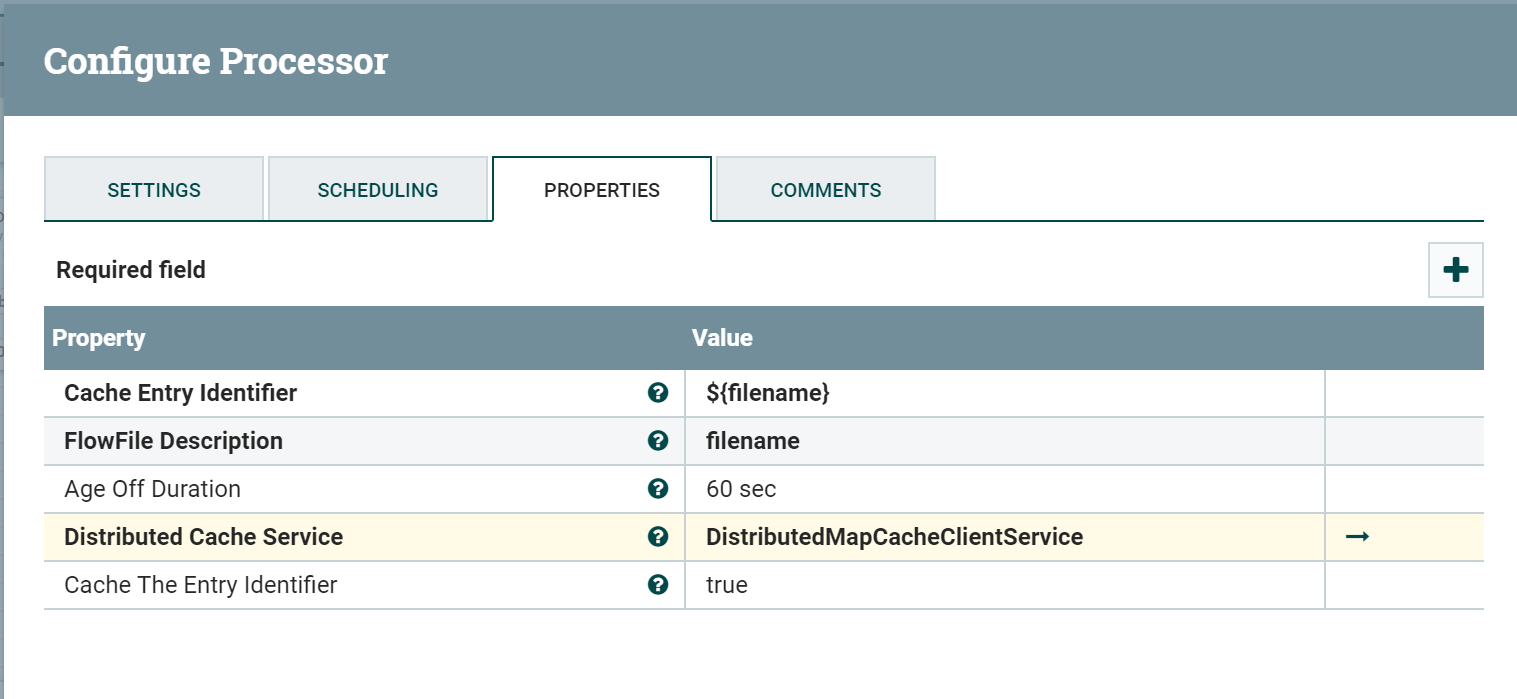The width and height of the screenshot is (1517, 699).
Task: Click the Configure Processor title
Action: click(x=215, y=61)
